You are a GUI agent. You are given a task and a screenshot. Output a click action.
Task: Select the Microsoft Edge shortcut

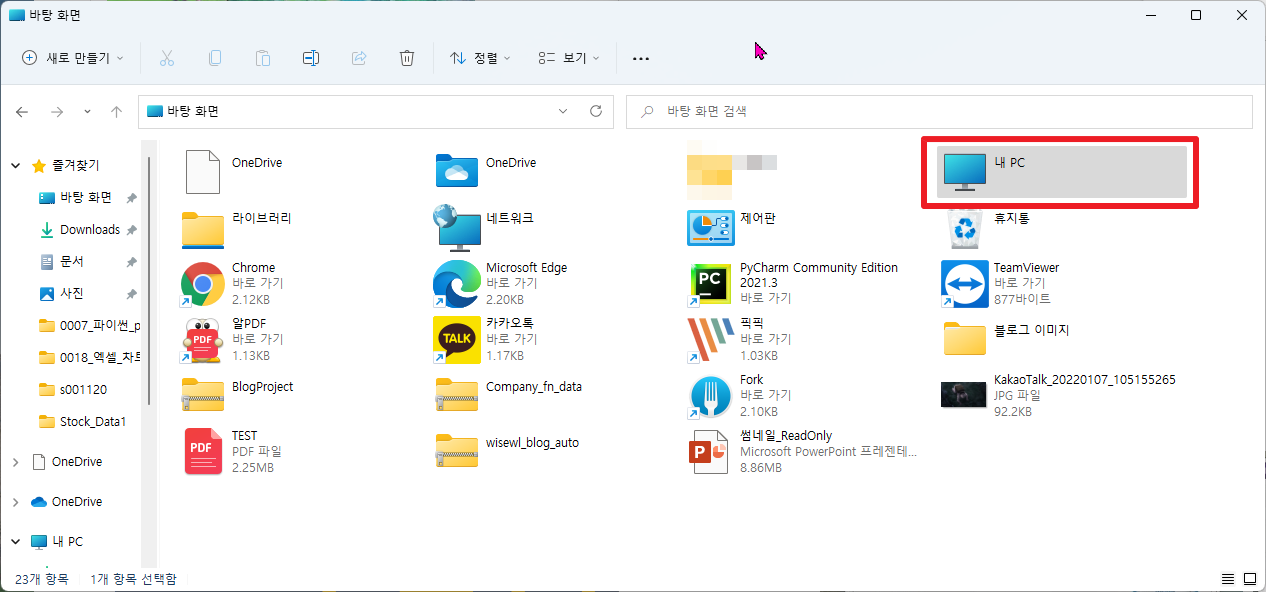[456, 284]
